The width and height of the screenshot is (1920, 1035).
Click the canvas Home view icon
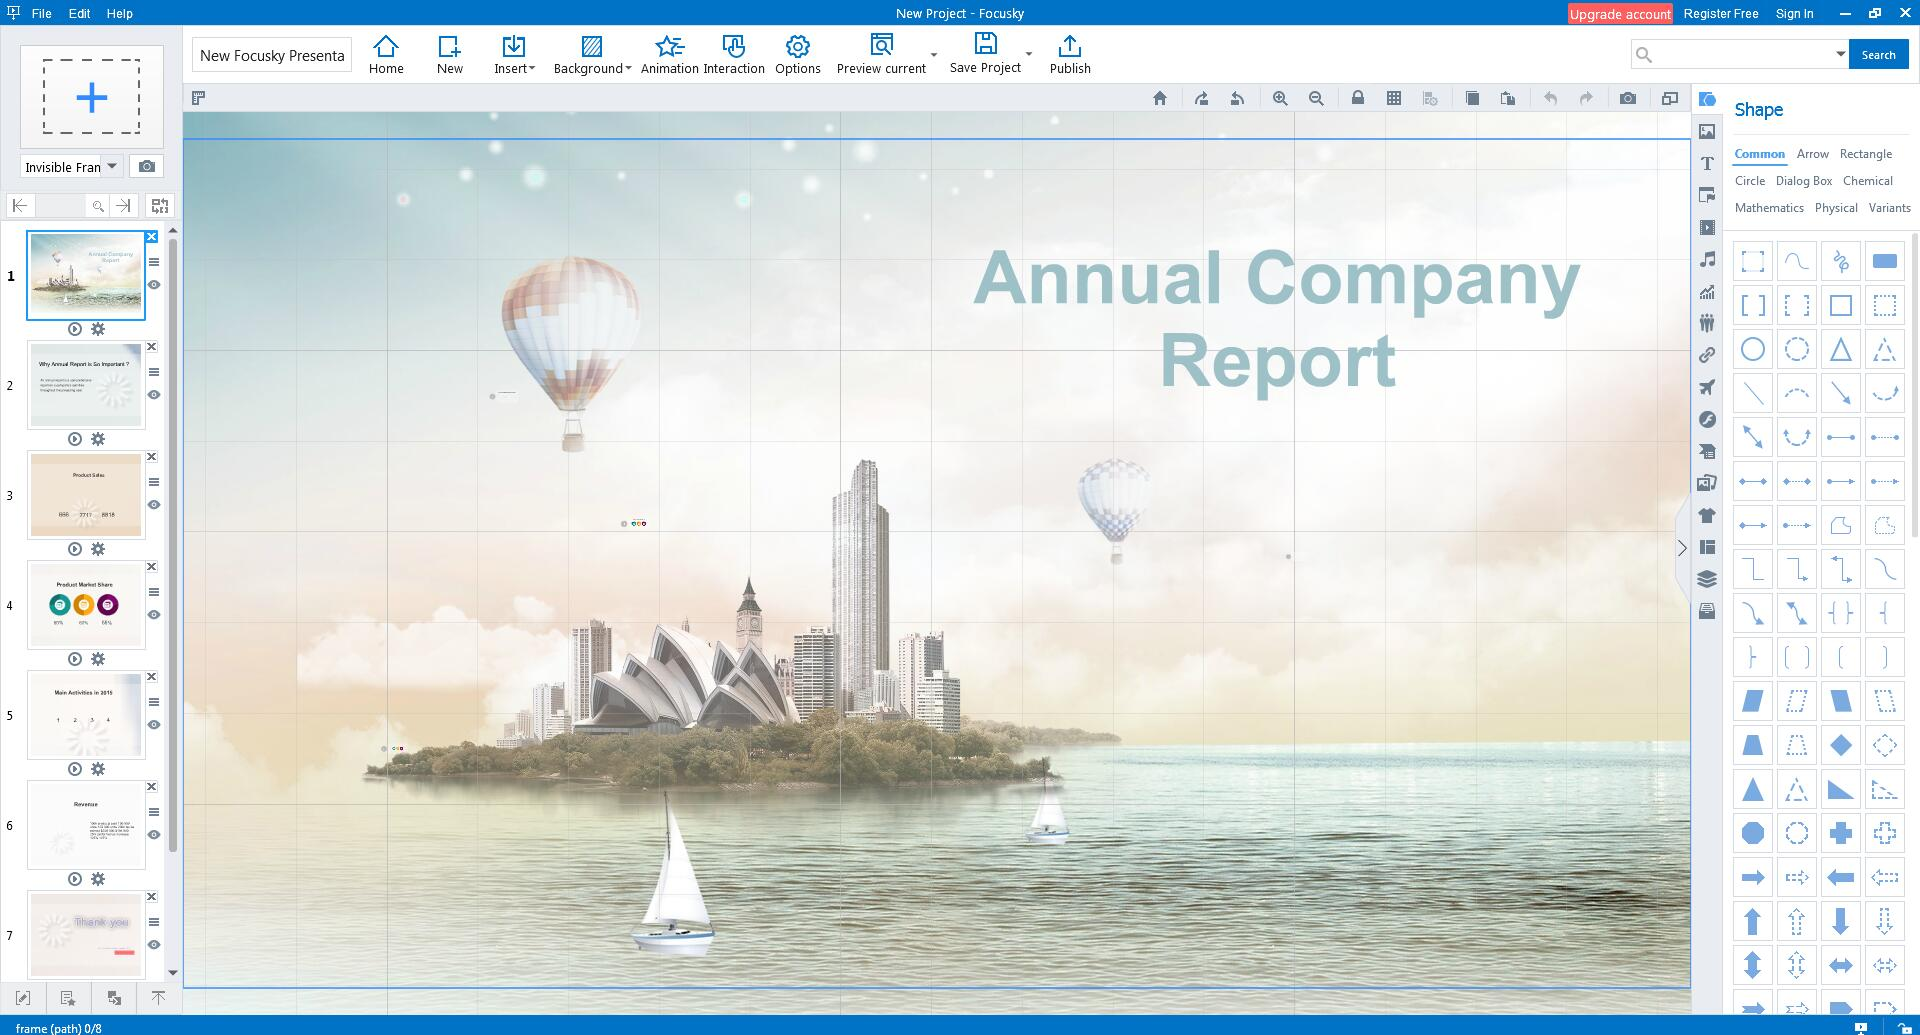tap(1159, 98)
